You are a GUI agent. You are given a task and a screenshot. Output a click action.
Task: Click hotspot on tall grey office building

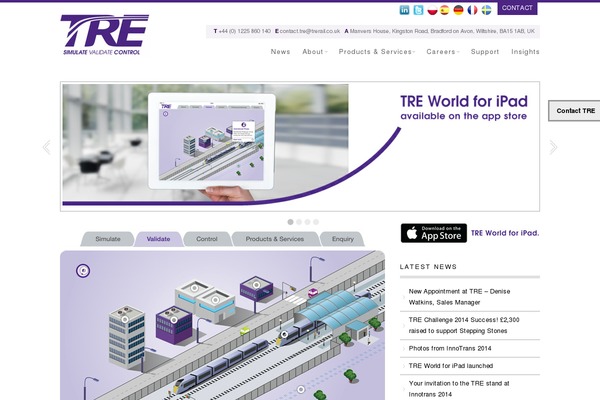(125, 319)
